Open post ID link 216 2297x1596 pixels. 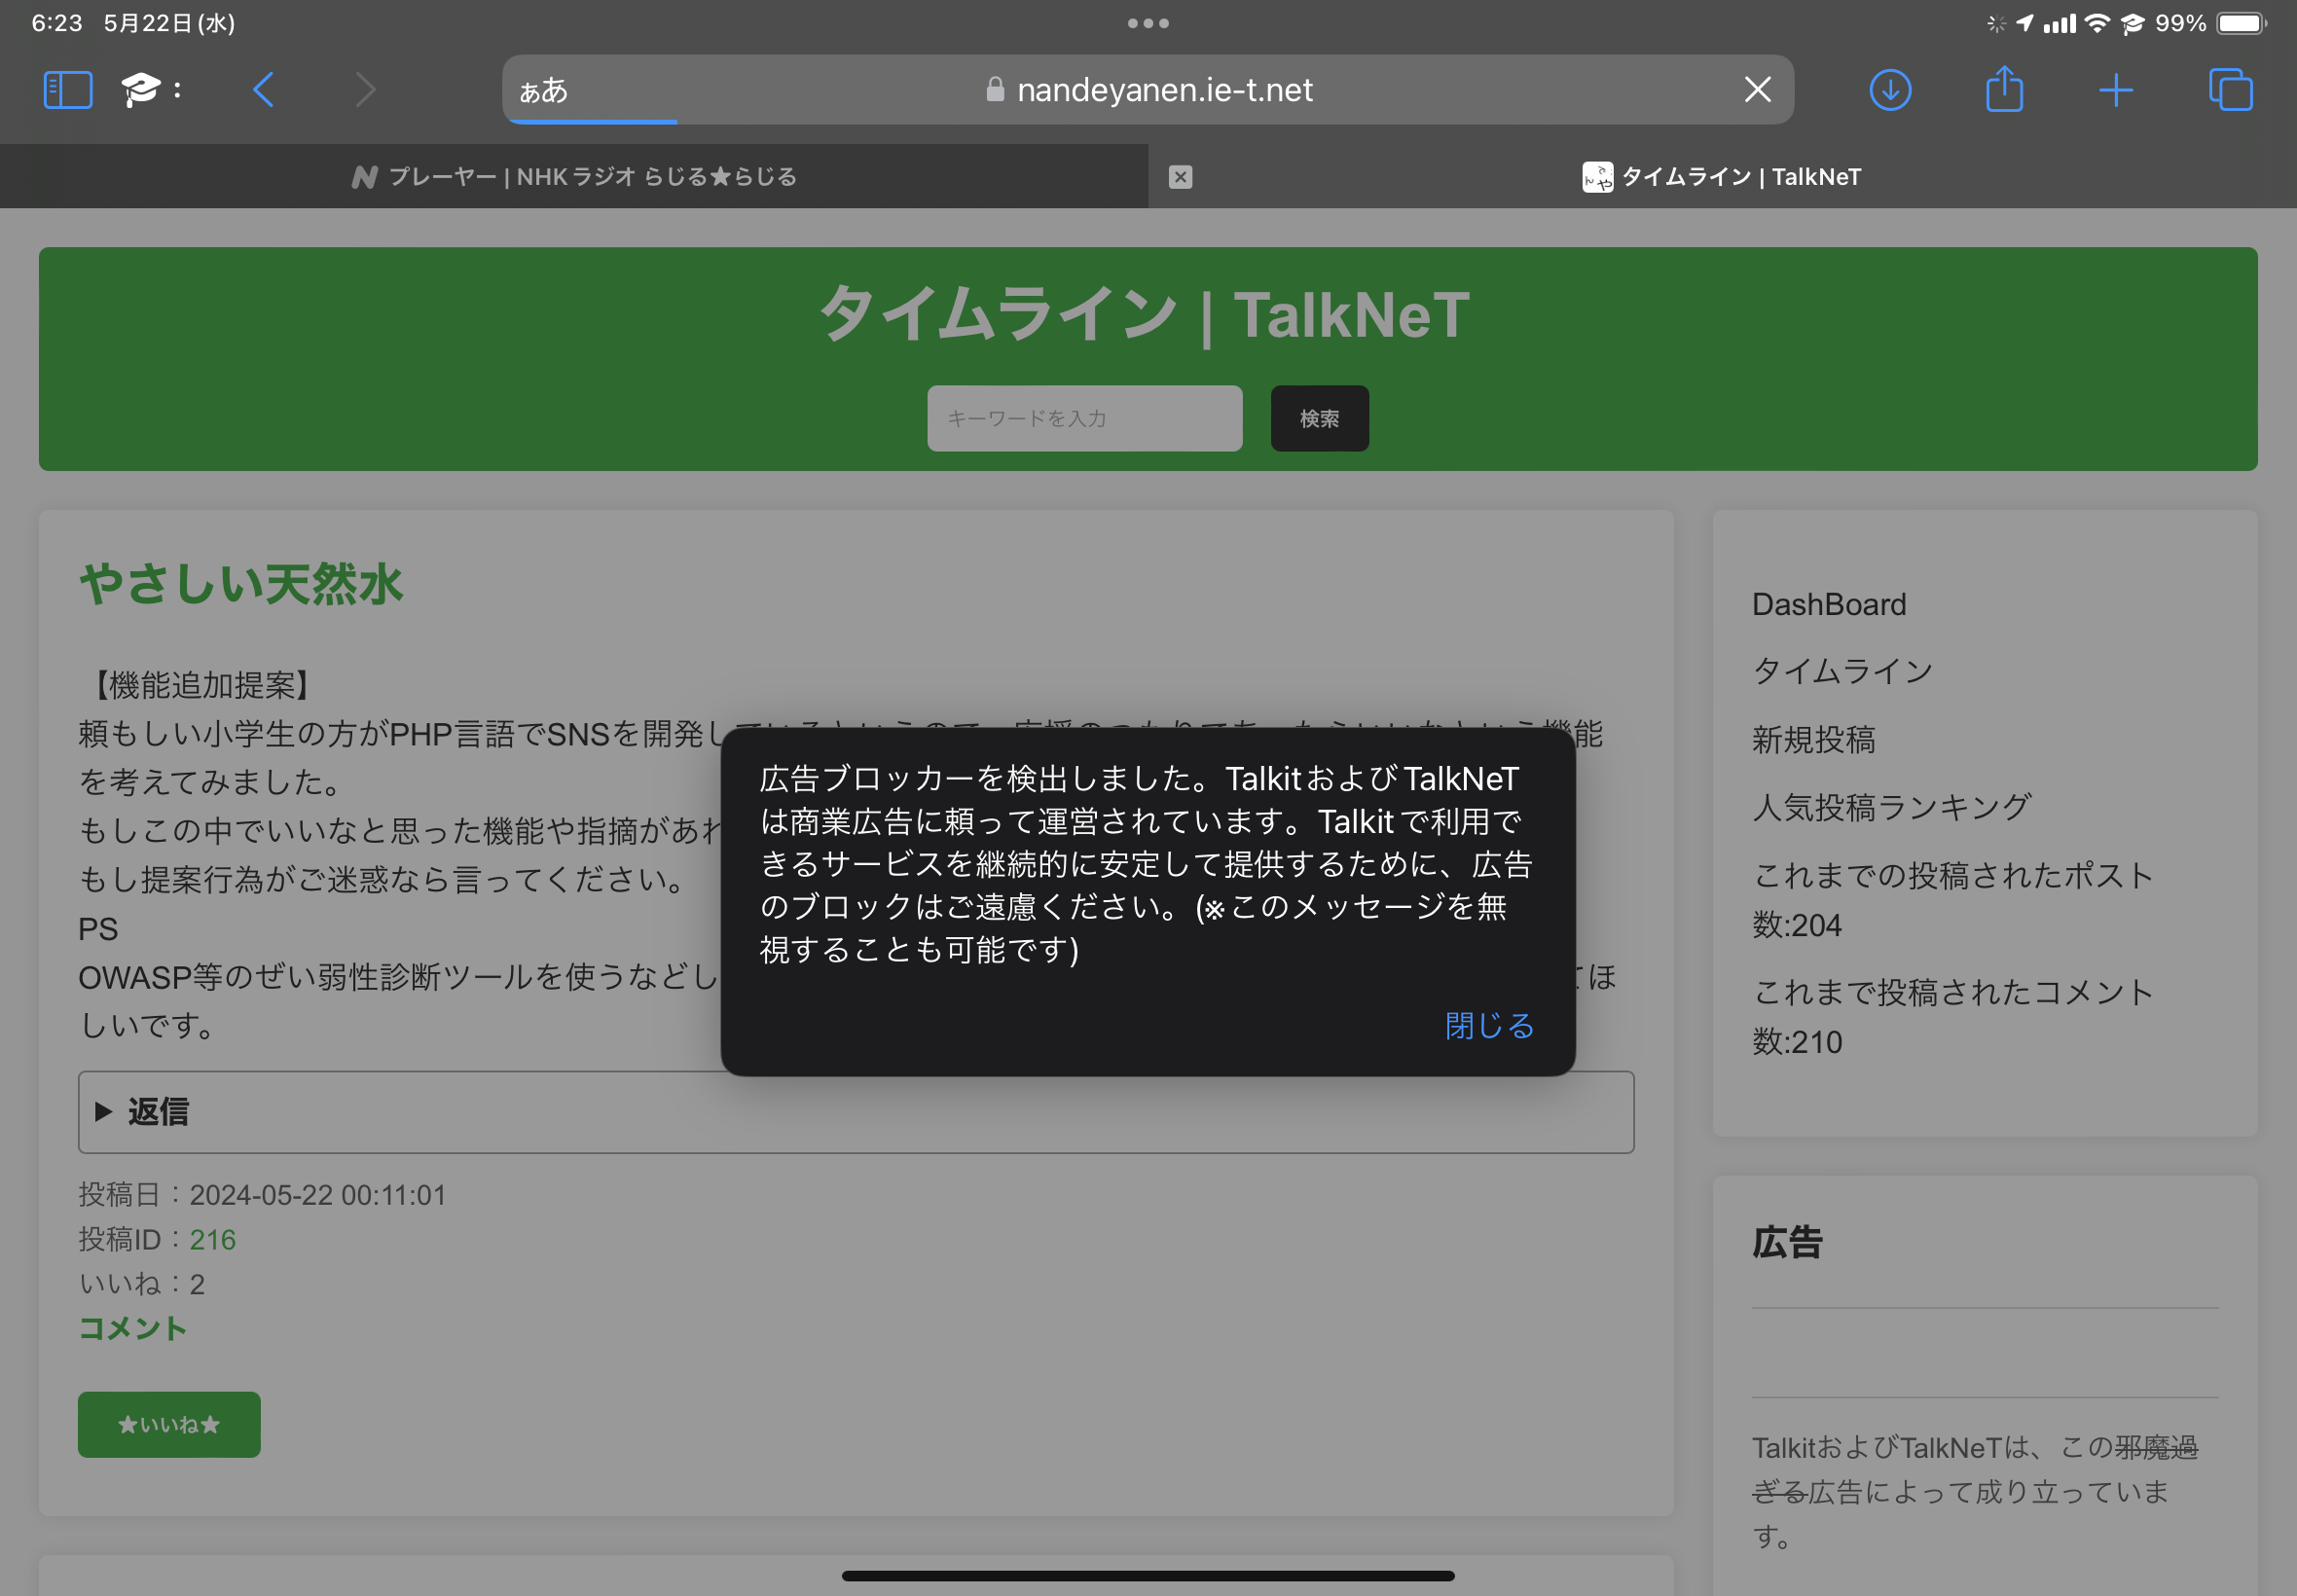(213, 1239)
